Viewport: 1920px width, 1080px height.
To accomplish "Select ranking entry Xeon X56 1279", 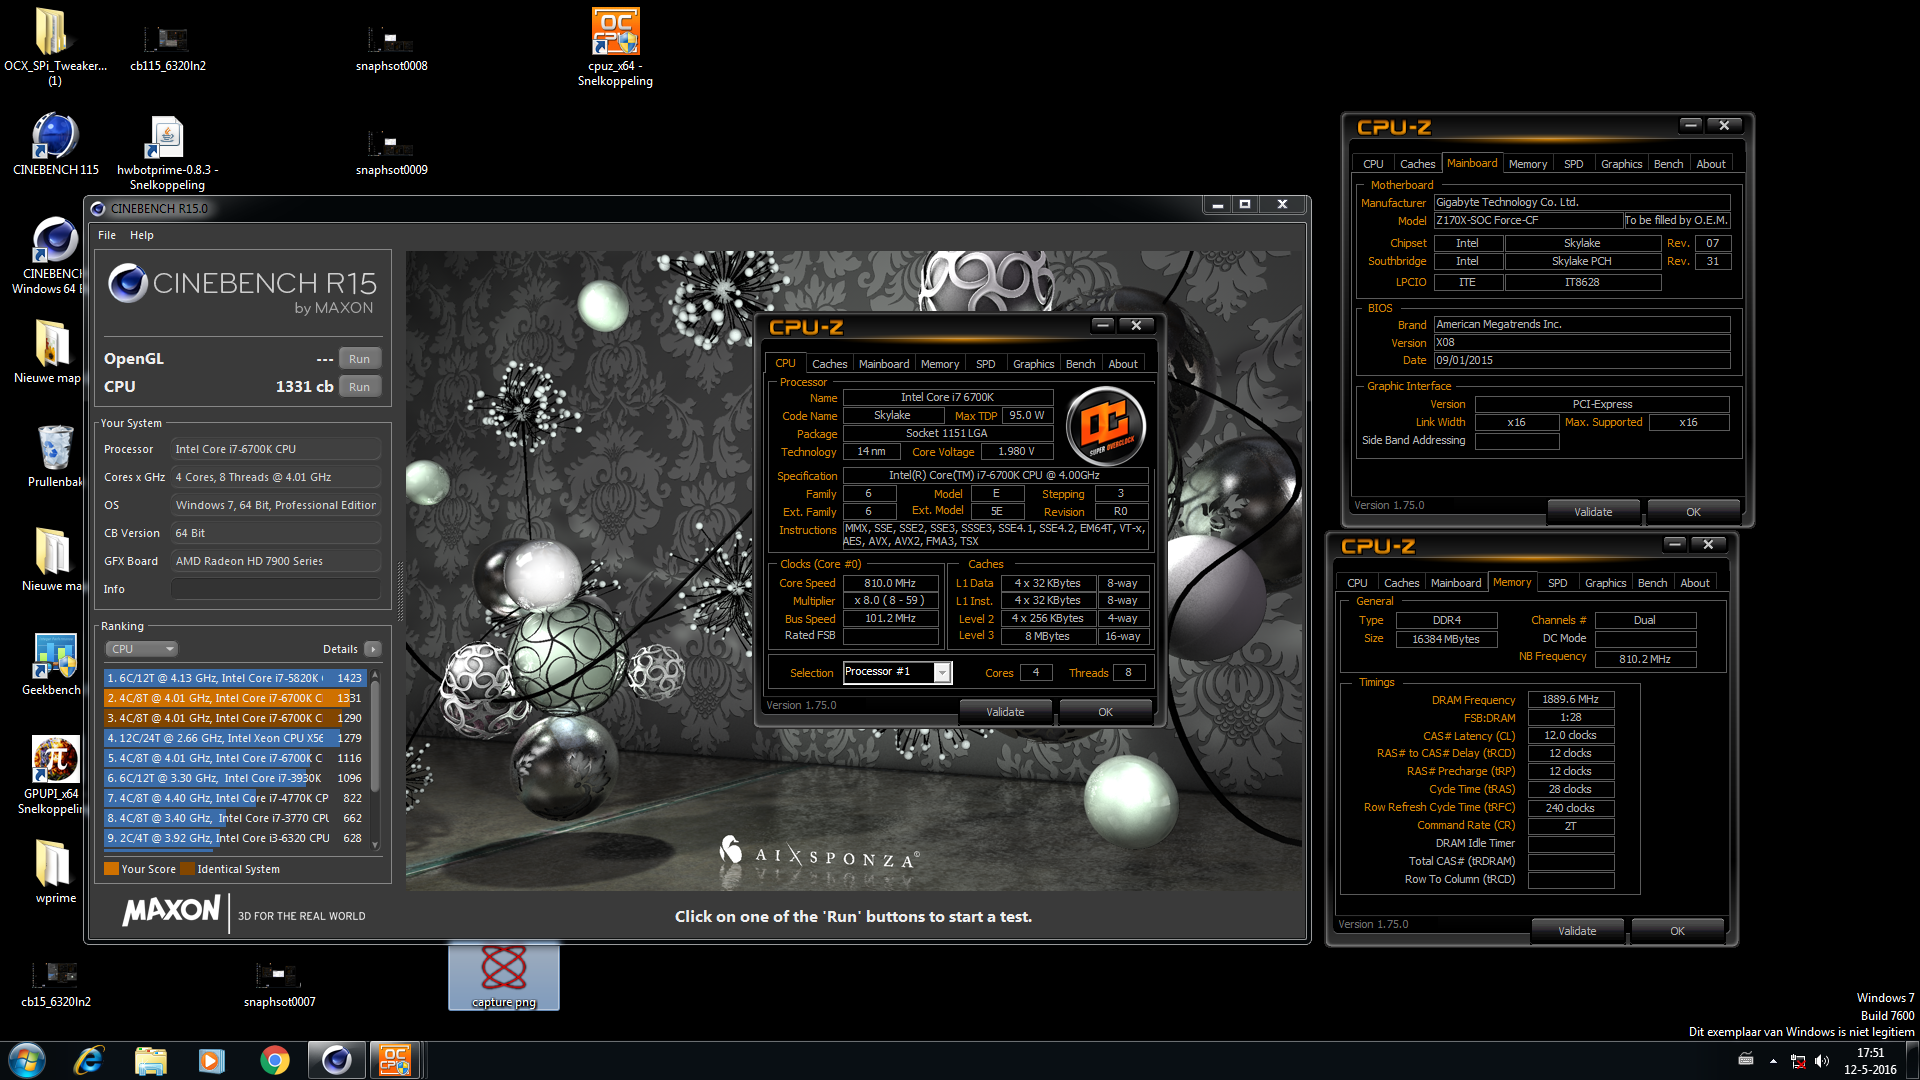I will pyautogui.click(x=235, y=738).
